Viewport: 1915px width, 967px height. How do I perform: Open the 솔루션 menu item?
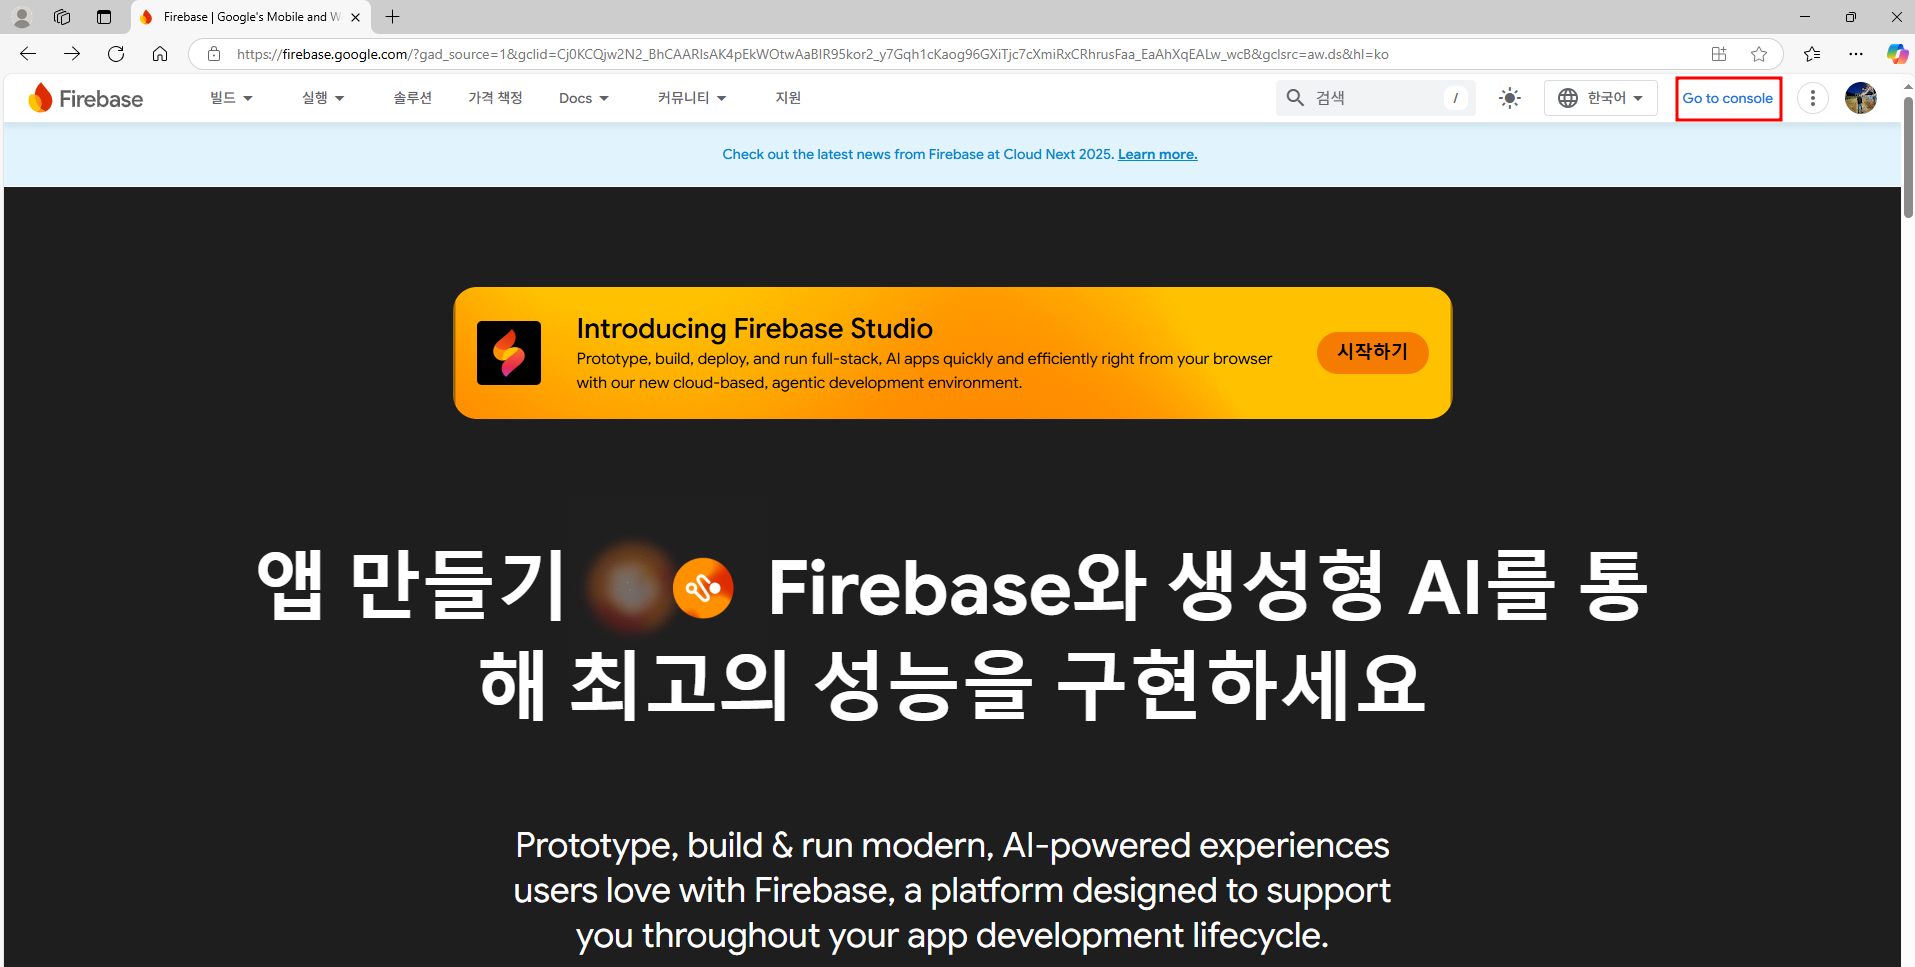click(412, 98)
